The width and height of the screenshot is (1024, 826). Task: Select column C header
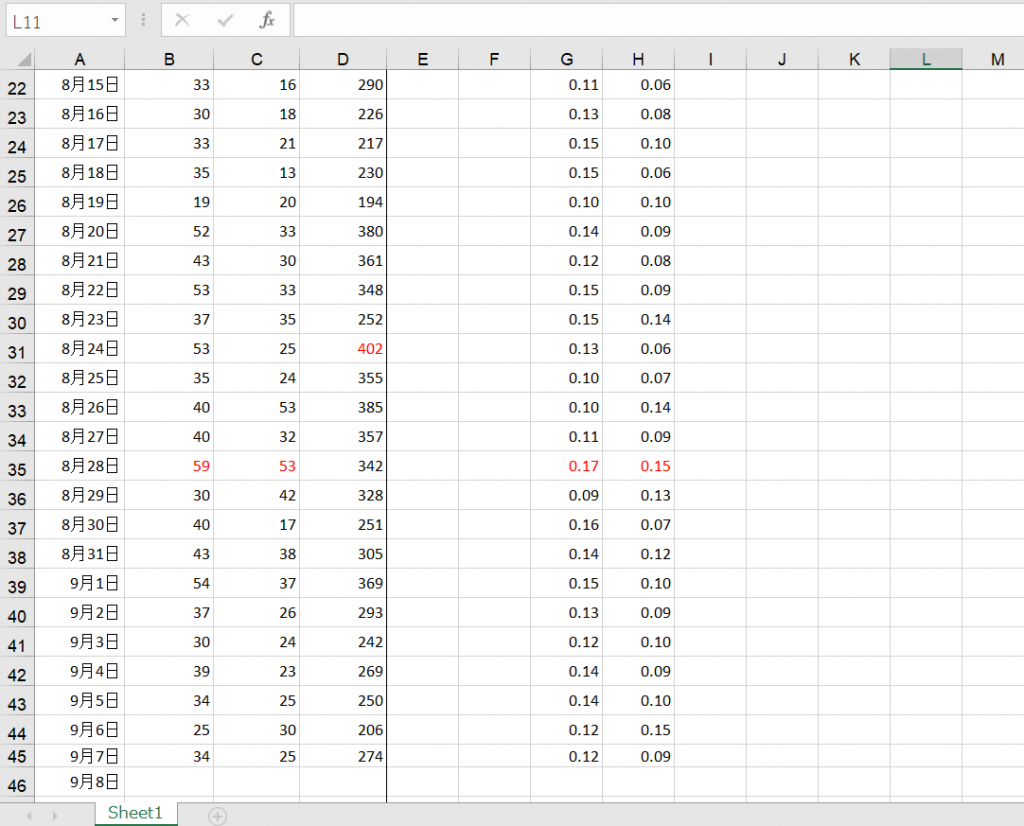click(x=257, y=59)
